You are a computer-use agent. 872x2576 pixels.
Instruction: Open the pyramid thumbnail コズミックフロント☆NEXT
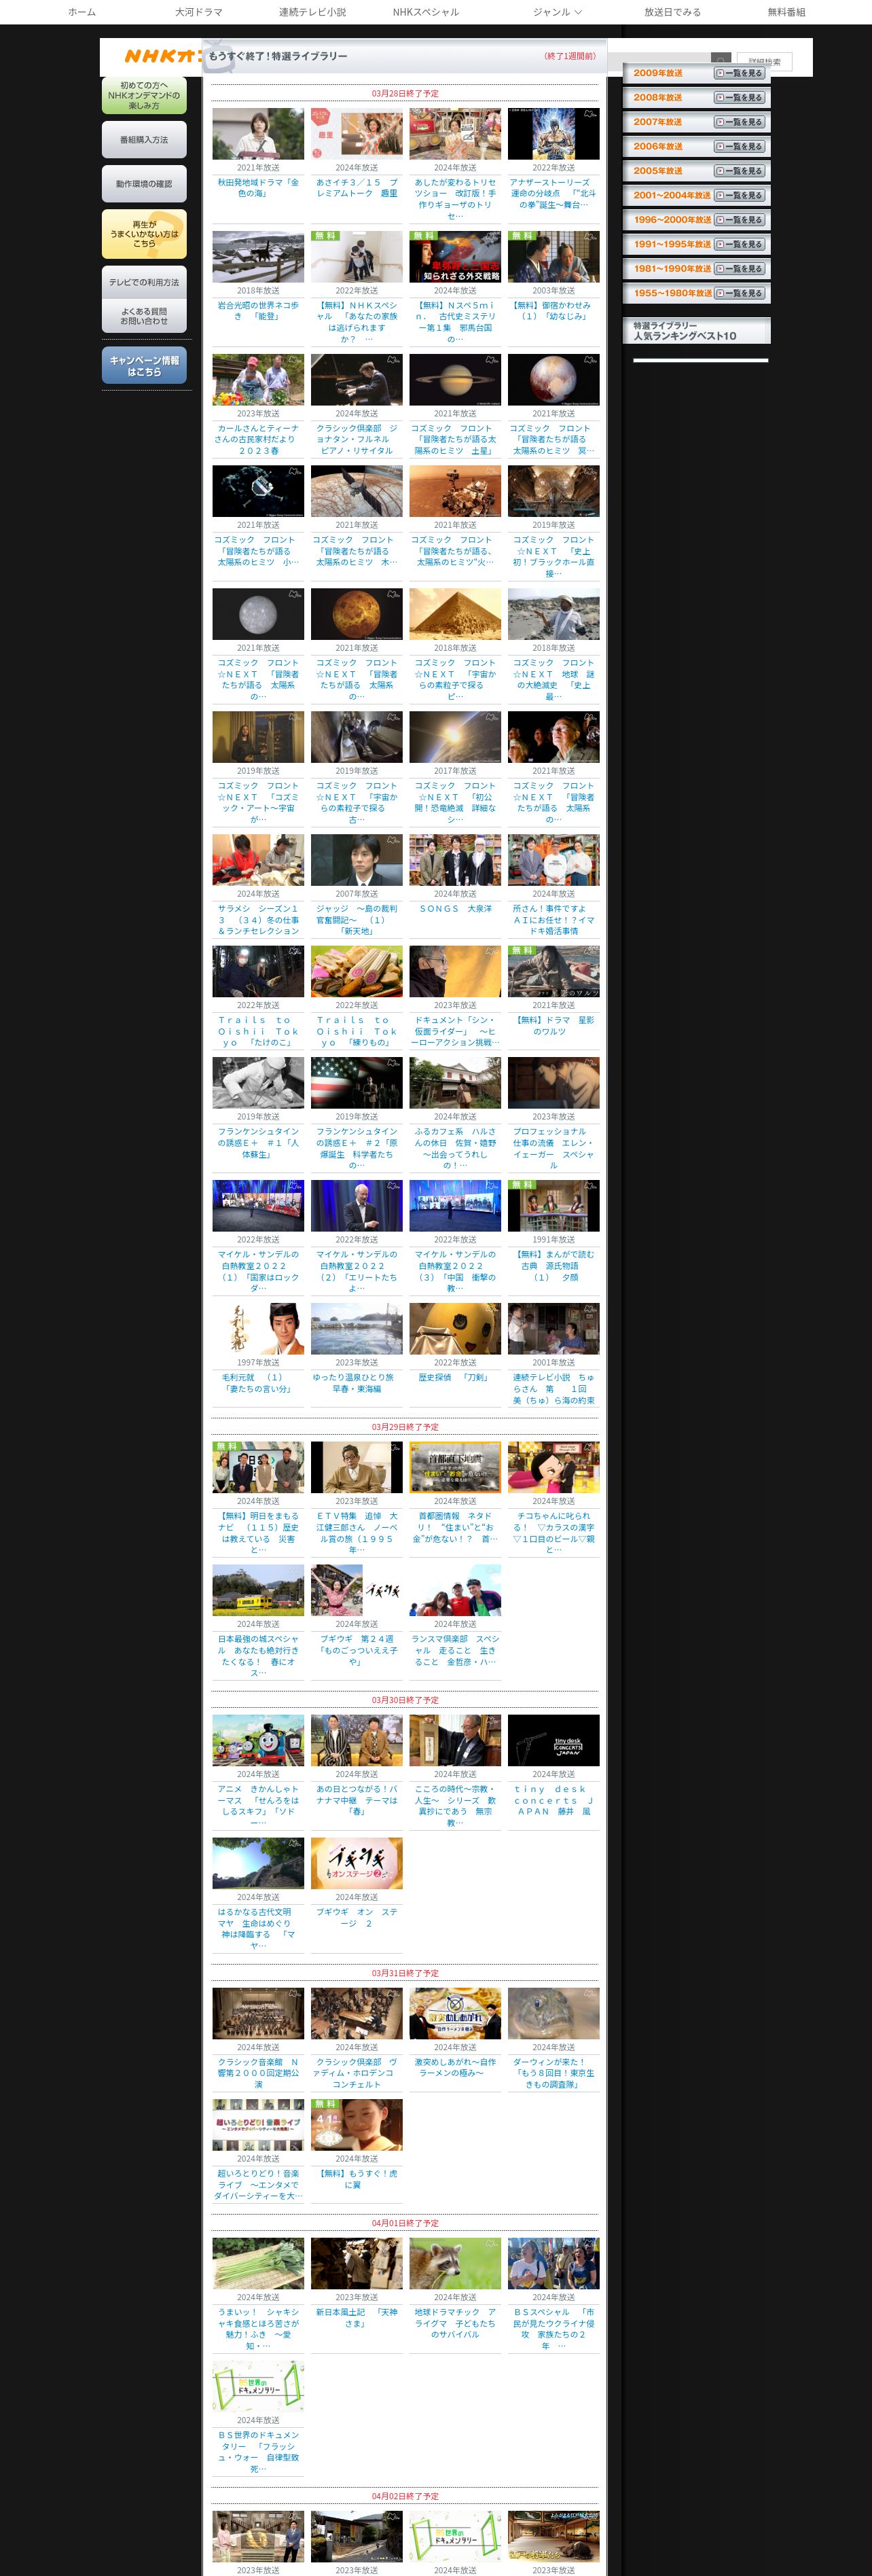[455, 614]
